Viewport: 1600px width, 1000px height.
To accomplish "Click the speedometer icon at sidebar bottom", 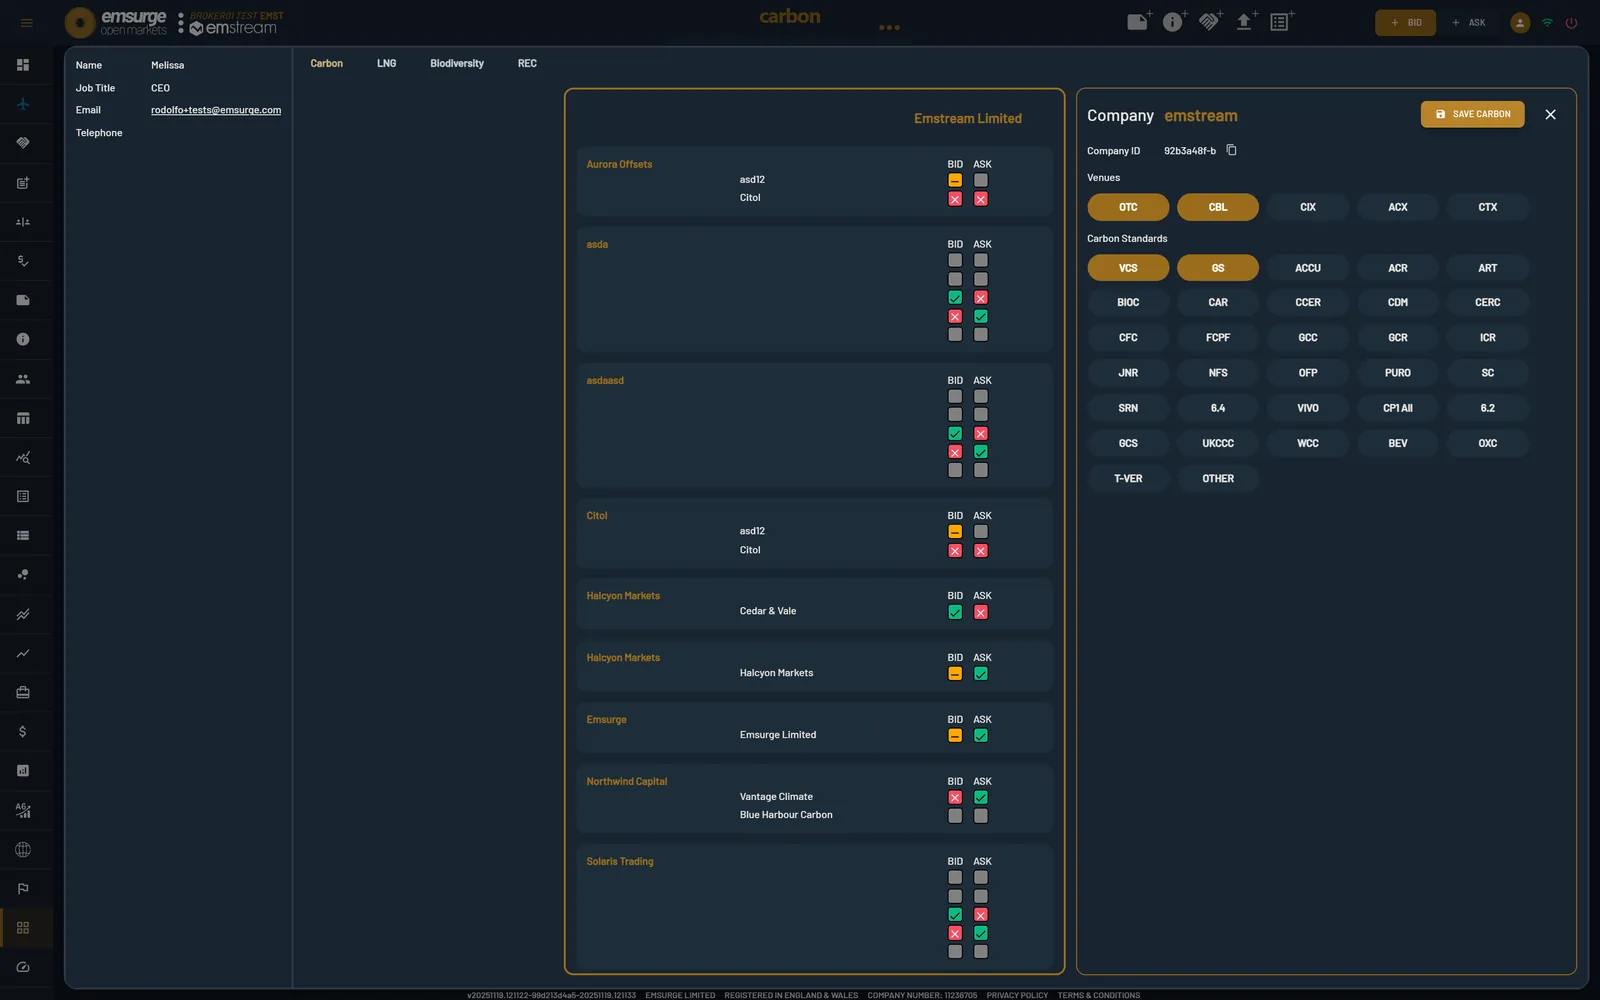I will [23, 967].
